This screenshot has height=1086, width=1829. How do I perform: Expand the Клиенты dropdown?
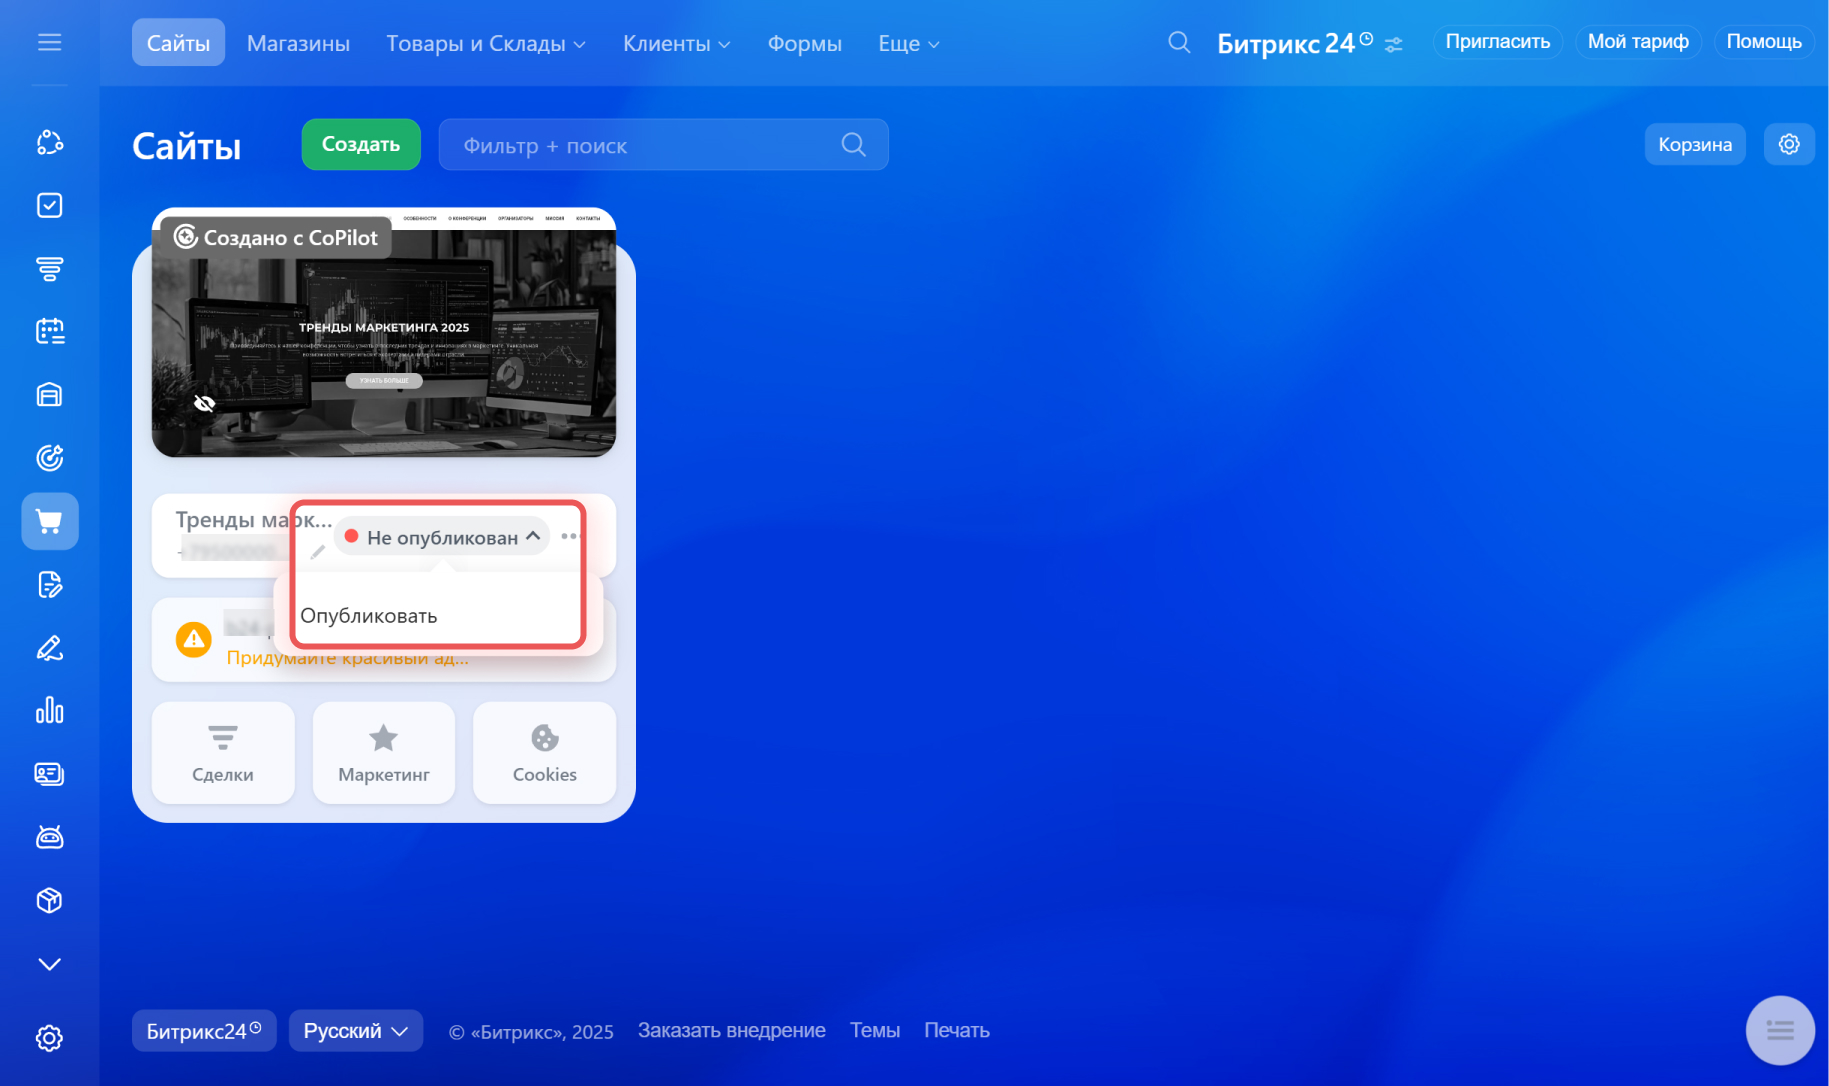677,43
